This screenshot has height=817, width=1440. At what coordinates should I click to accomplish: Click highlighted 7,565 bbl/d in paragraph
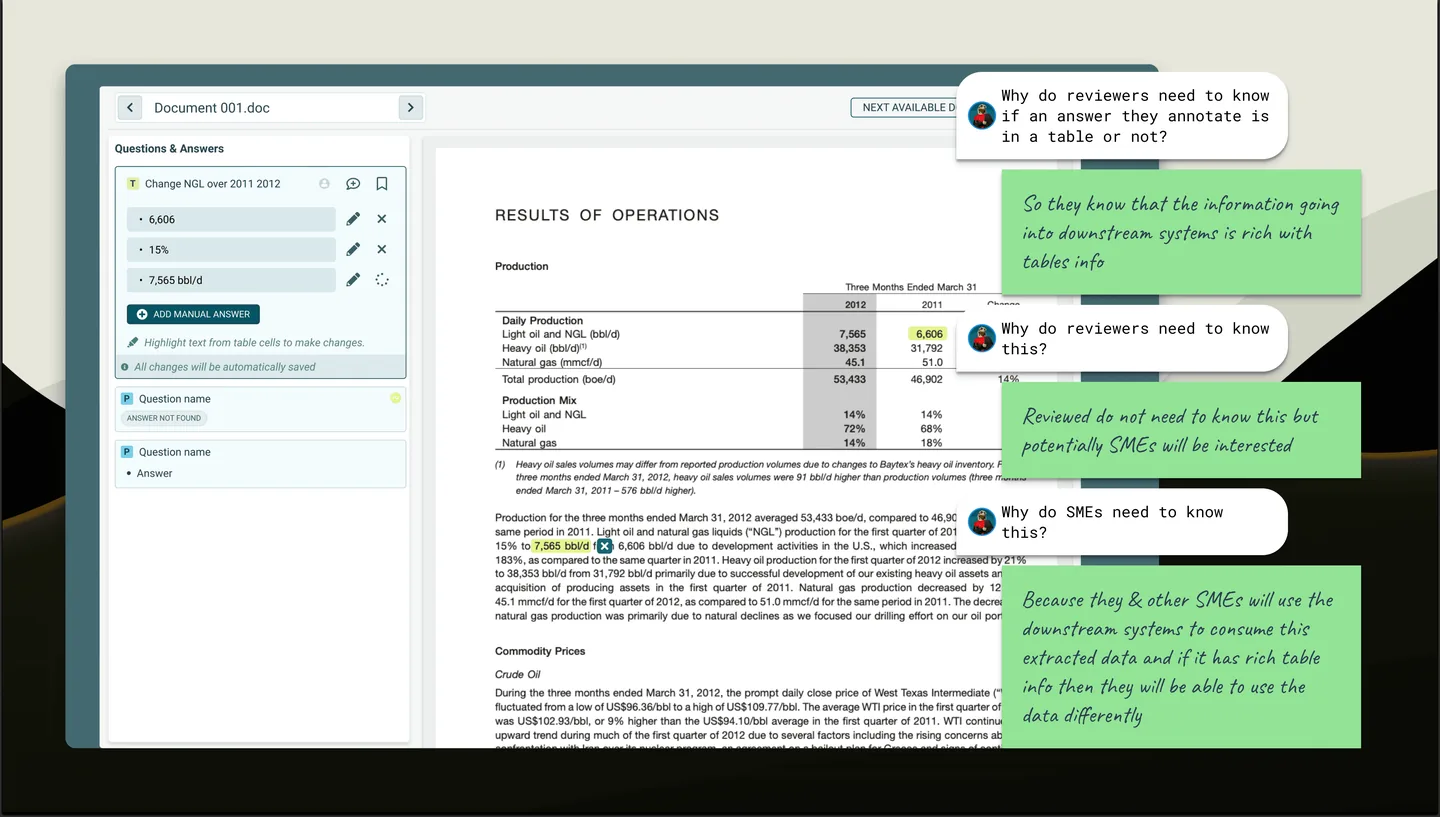pyautogui.click(x=561, y=546)
